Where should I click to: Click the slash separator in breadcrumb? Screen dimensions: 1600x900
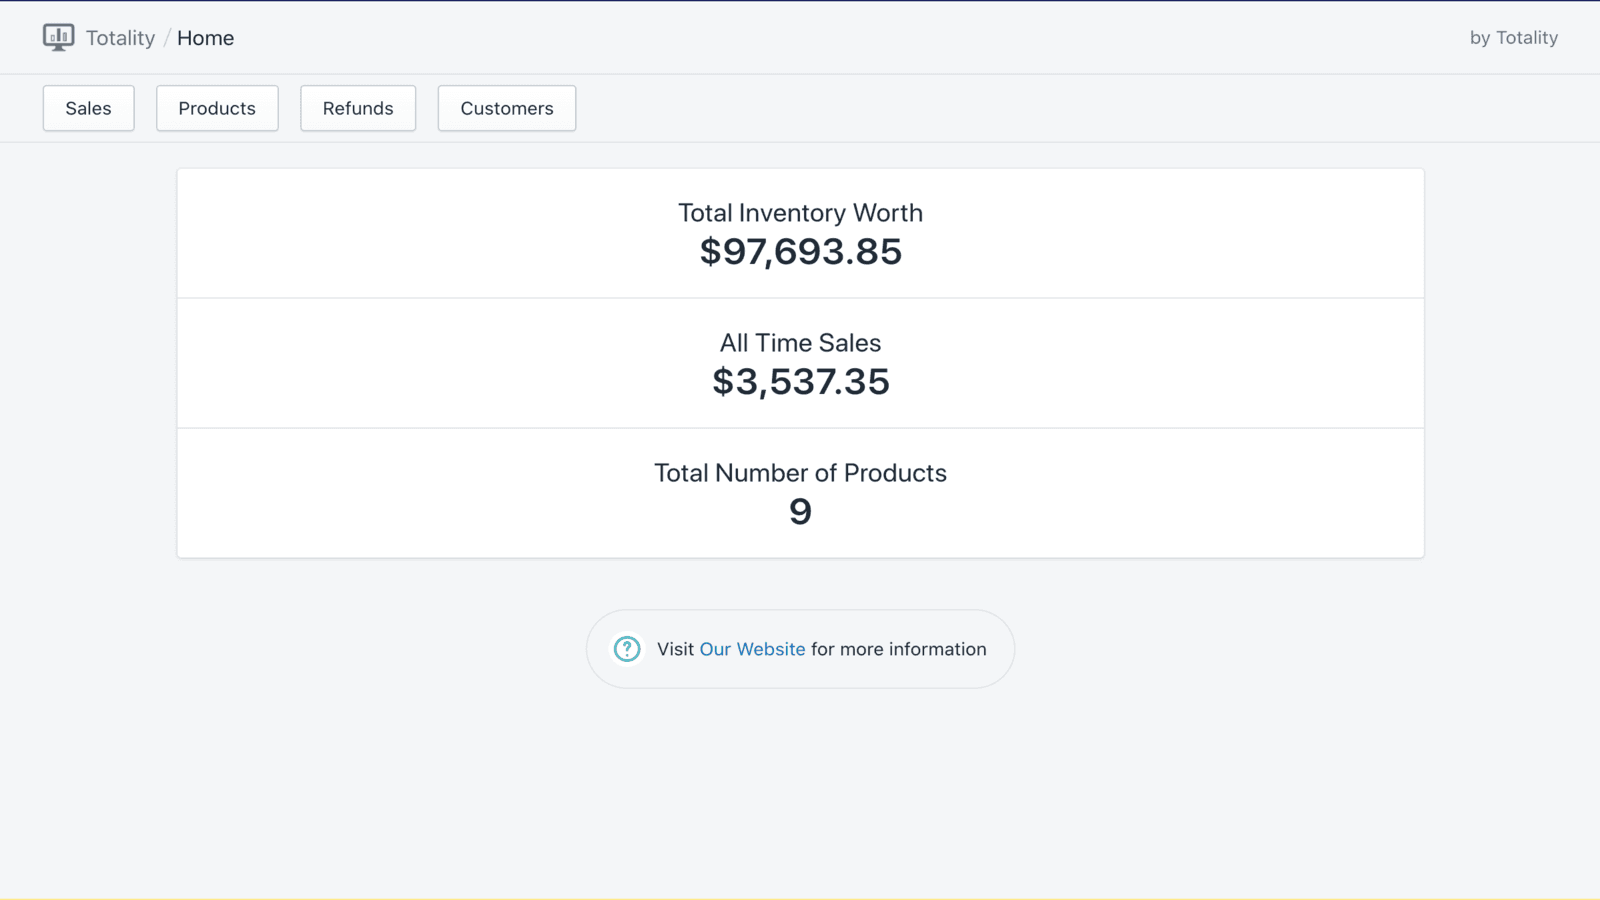[x=167, y=38]
